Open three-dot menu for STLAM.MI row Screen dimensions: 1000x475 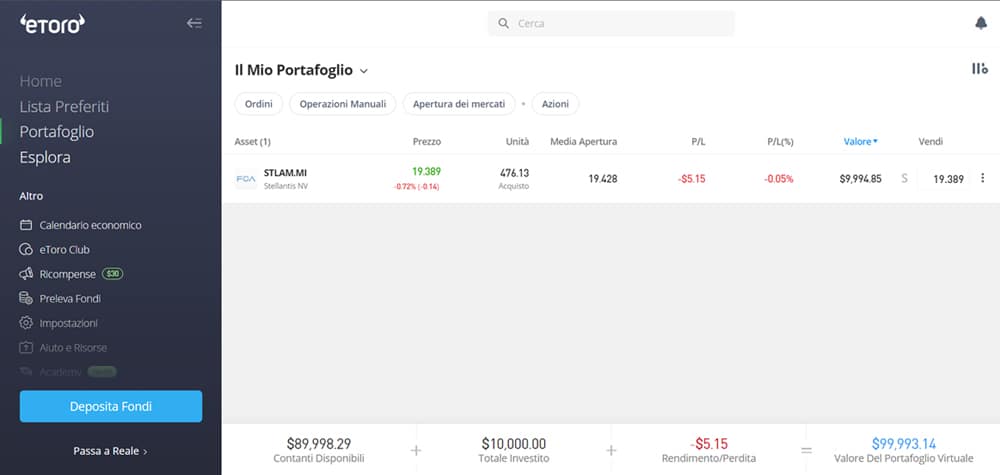(x=982, y=178)
